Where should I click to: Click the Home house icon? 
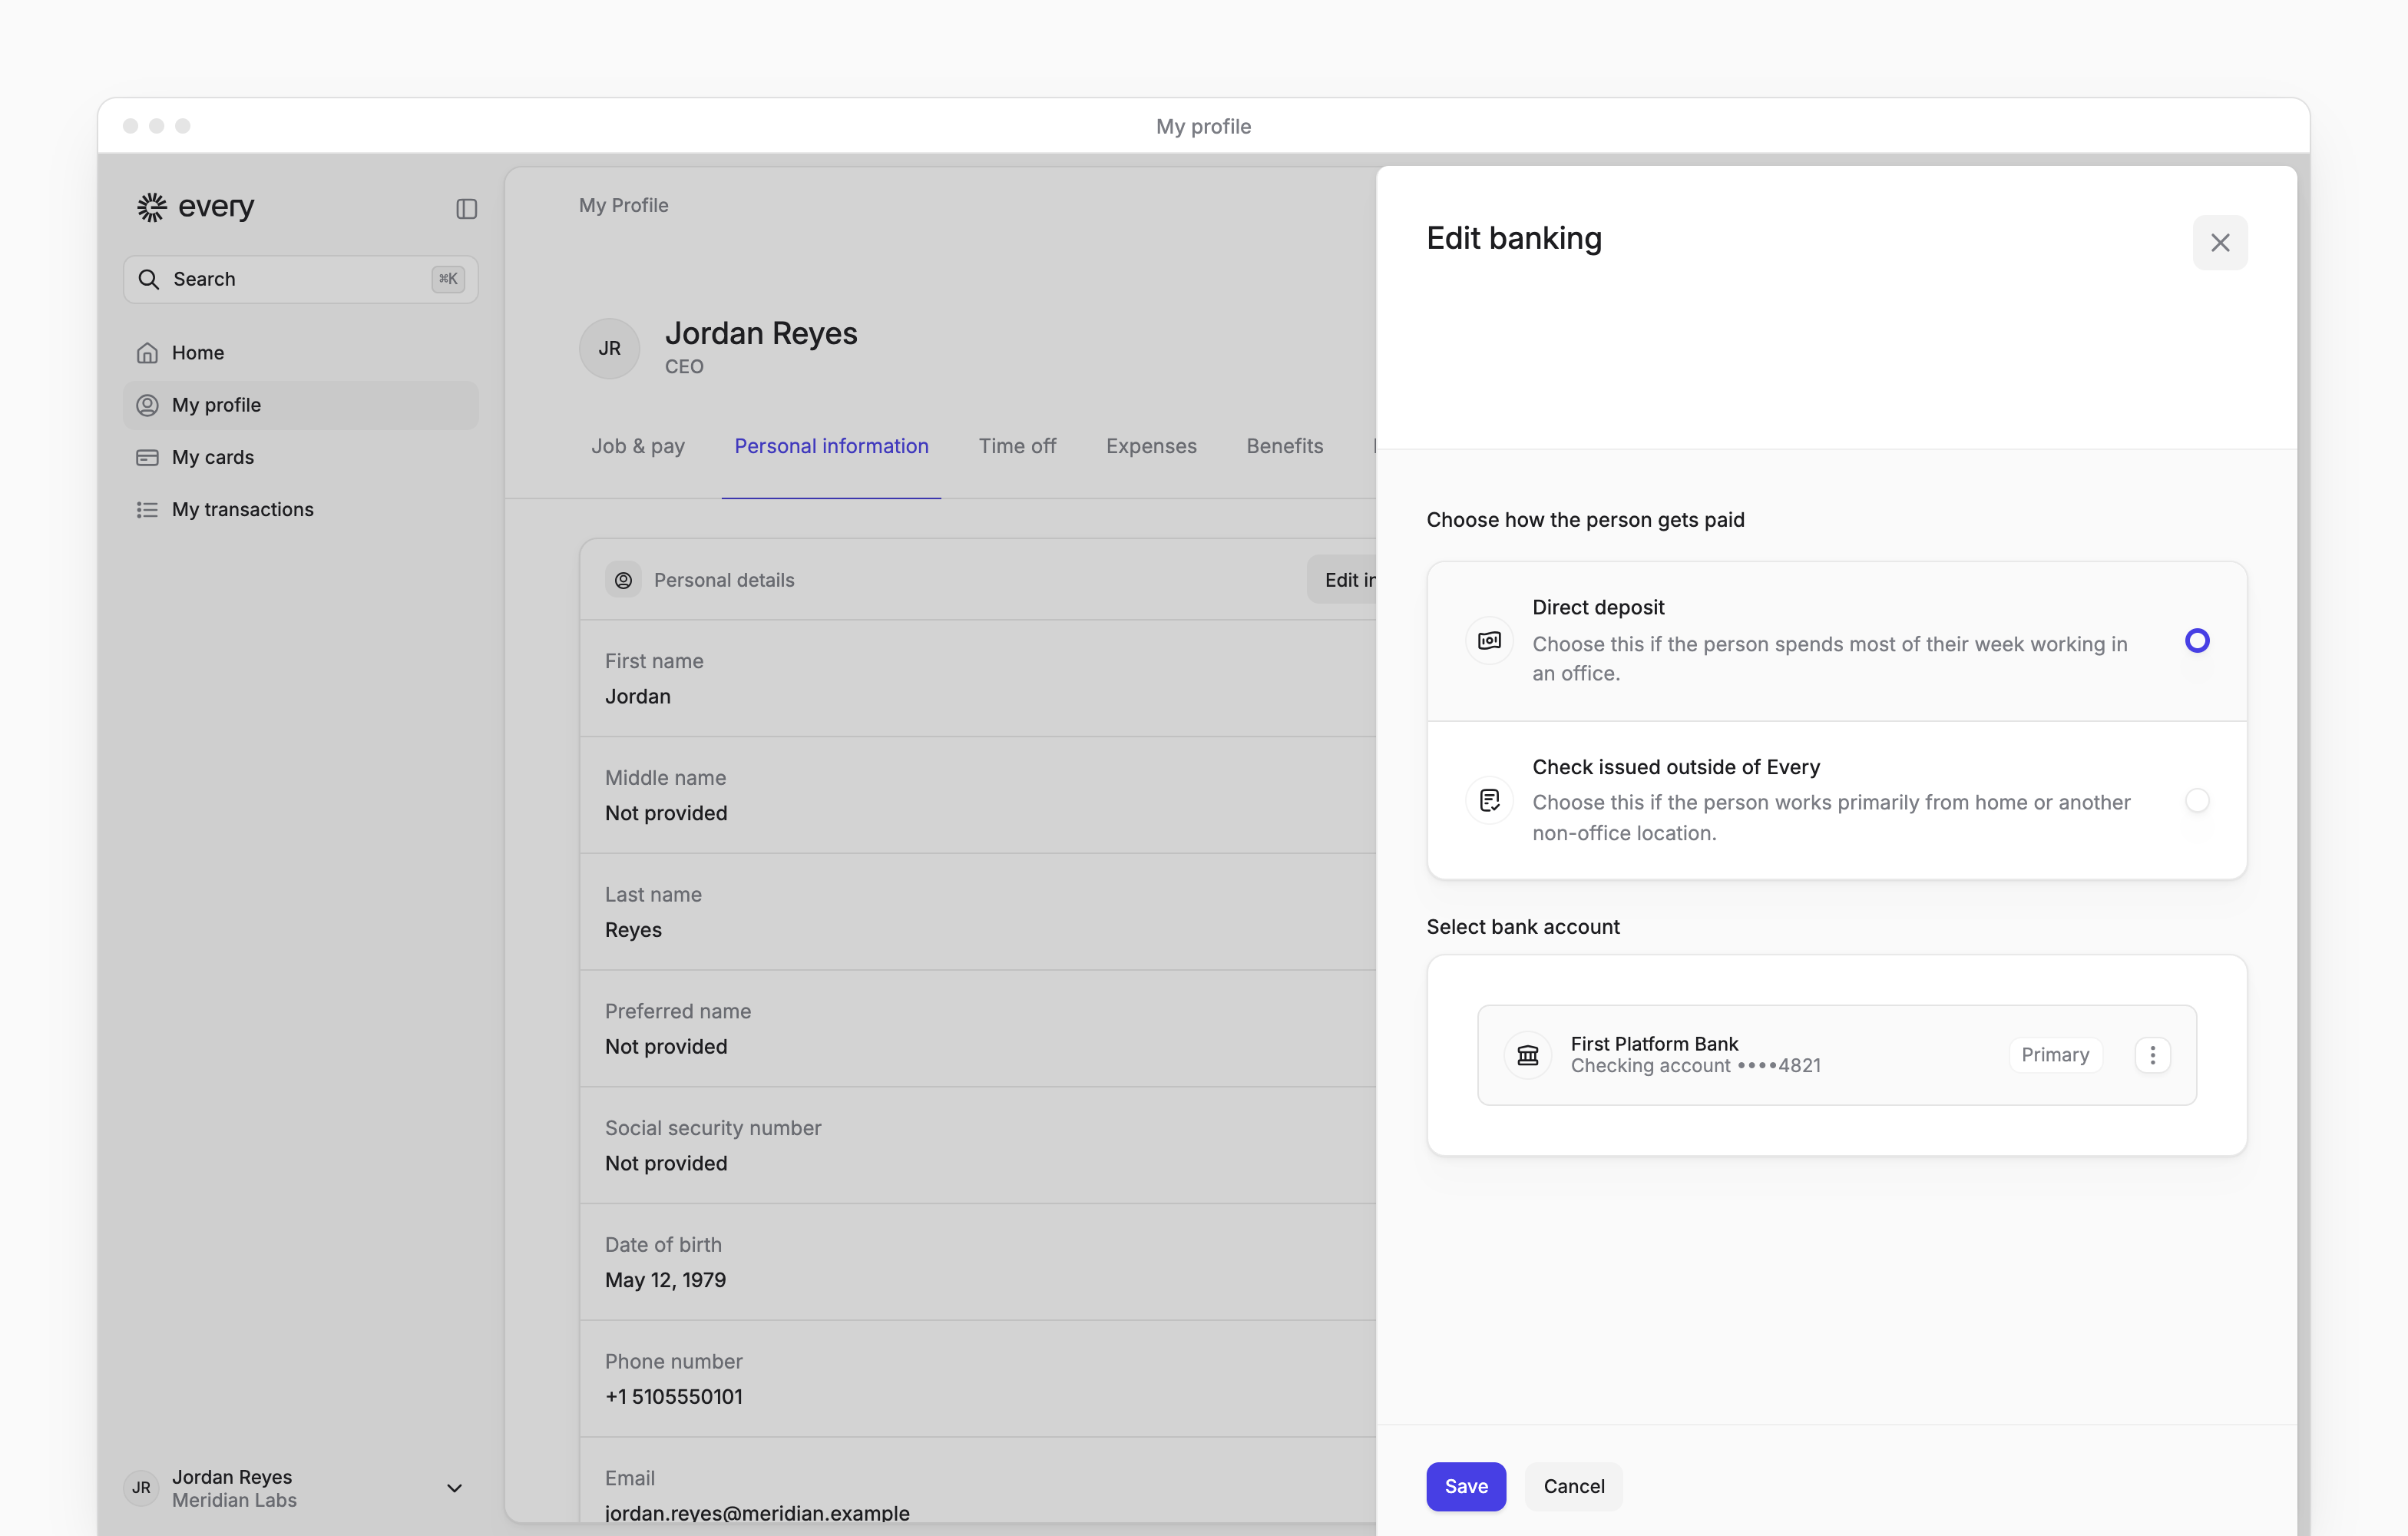coord(147,353)
